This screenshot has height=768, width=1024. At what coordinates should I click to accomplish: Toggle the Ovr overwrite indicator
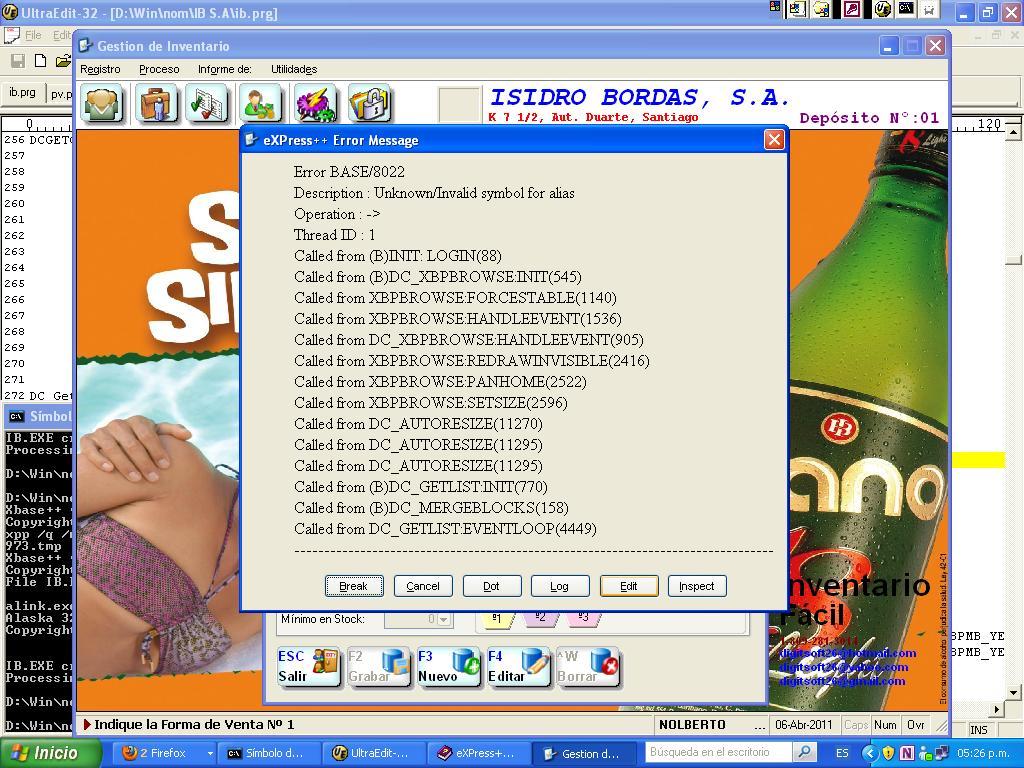pos(914,724)
